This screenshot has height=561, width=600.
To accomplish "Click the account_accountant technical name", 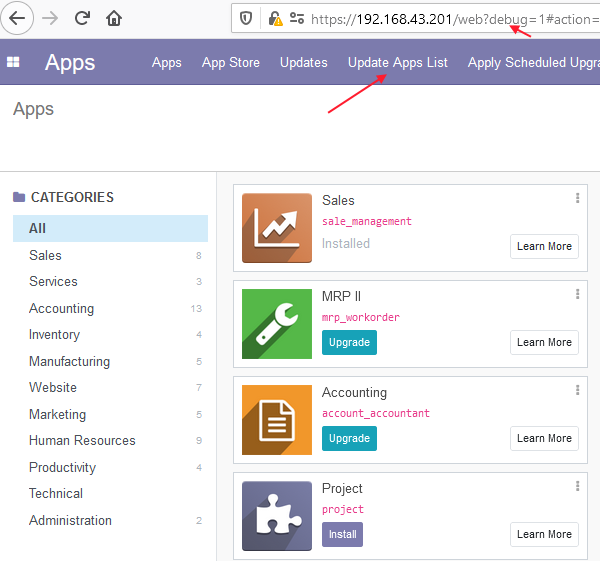I will [x=376, y=413].
